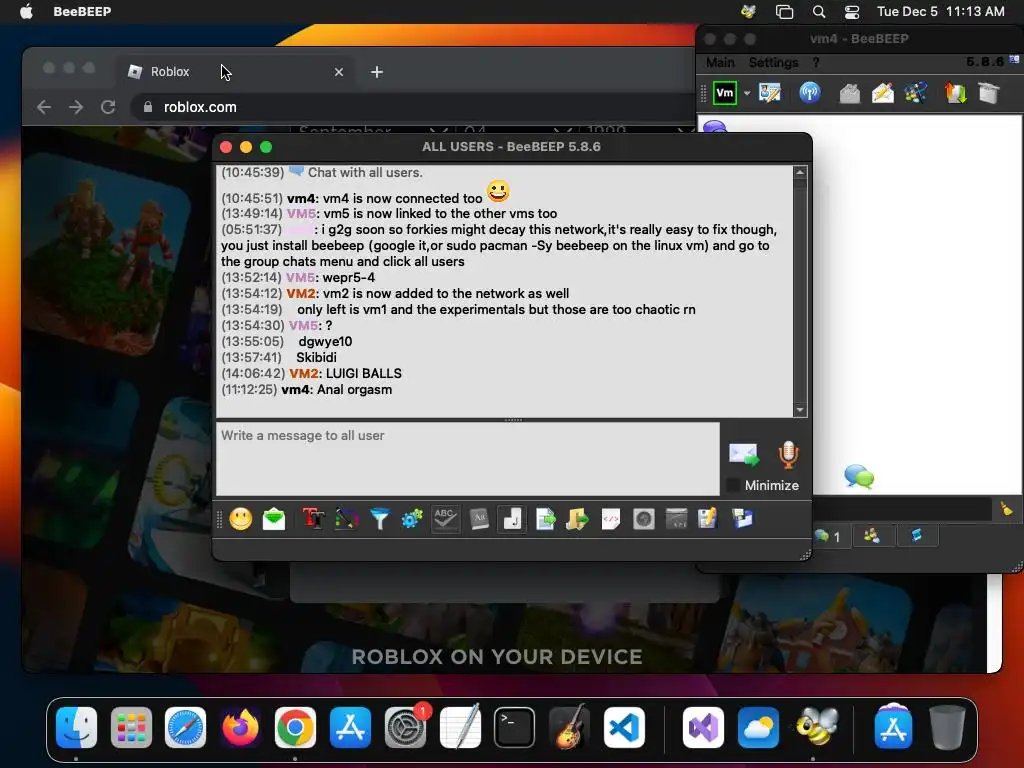1024x768 pixels.
Task: Click the blue broadcast antenna icon
Action: 810,93
